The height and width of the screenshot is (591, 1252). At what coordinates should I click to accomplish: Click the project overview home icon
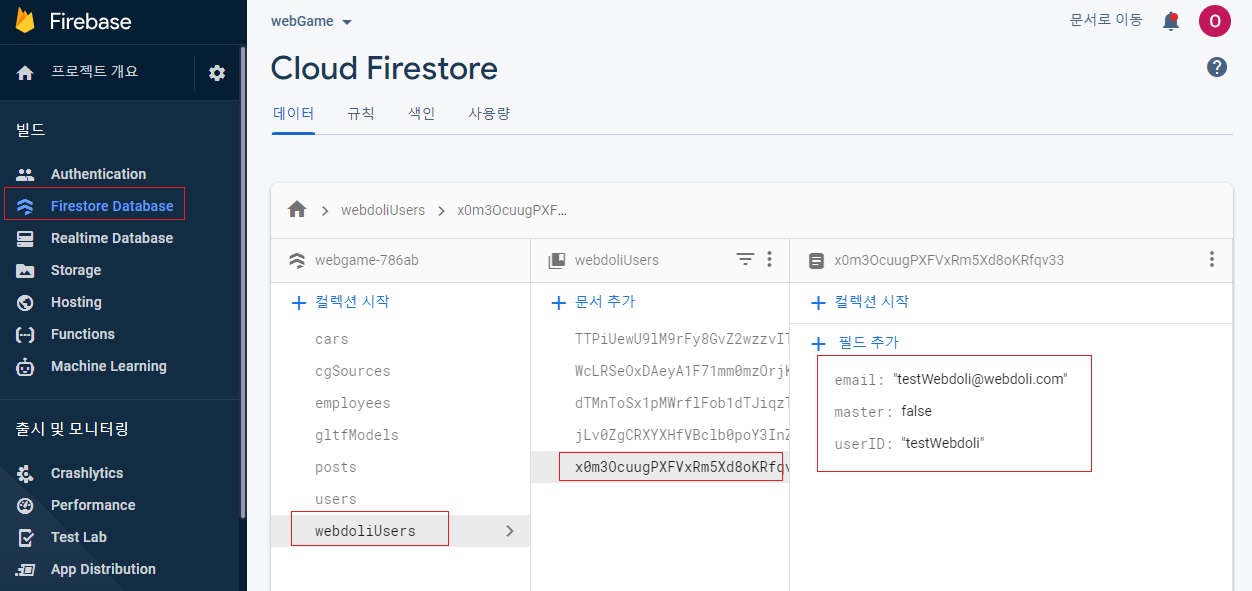(x=26, y=73)
